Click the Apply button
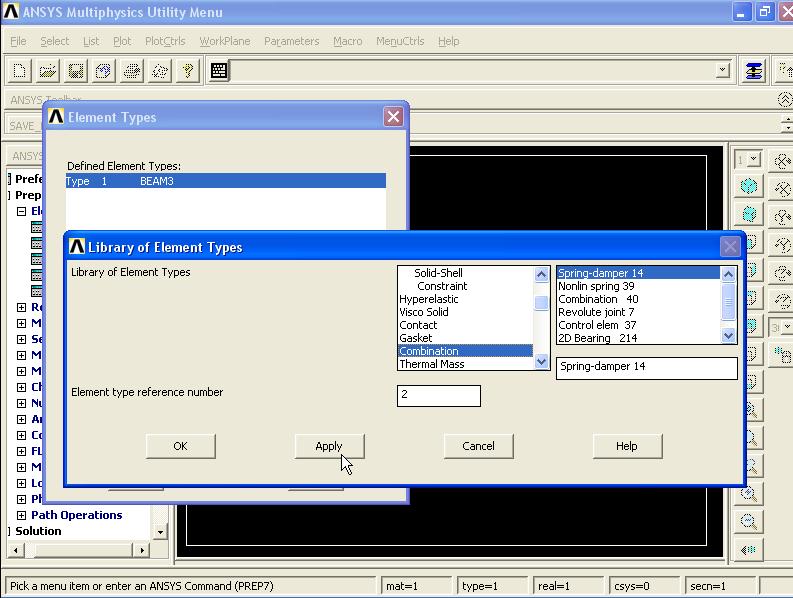Viewport: 793px width, 598px height. (x=329, y=446)
